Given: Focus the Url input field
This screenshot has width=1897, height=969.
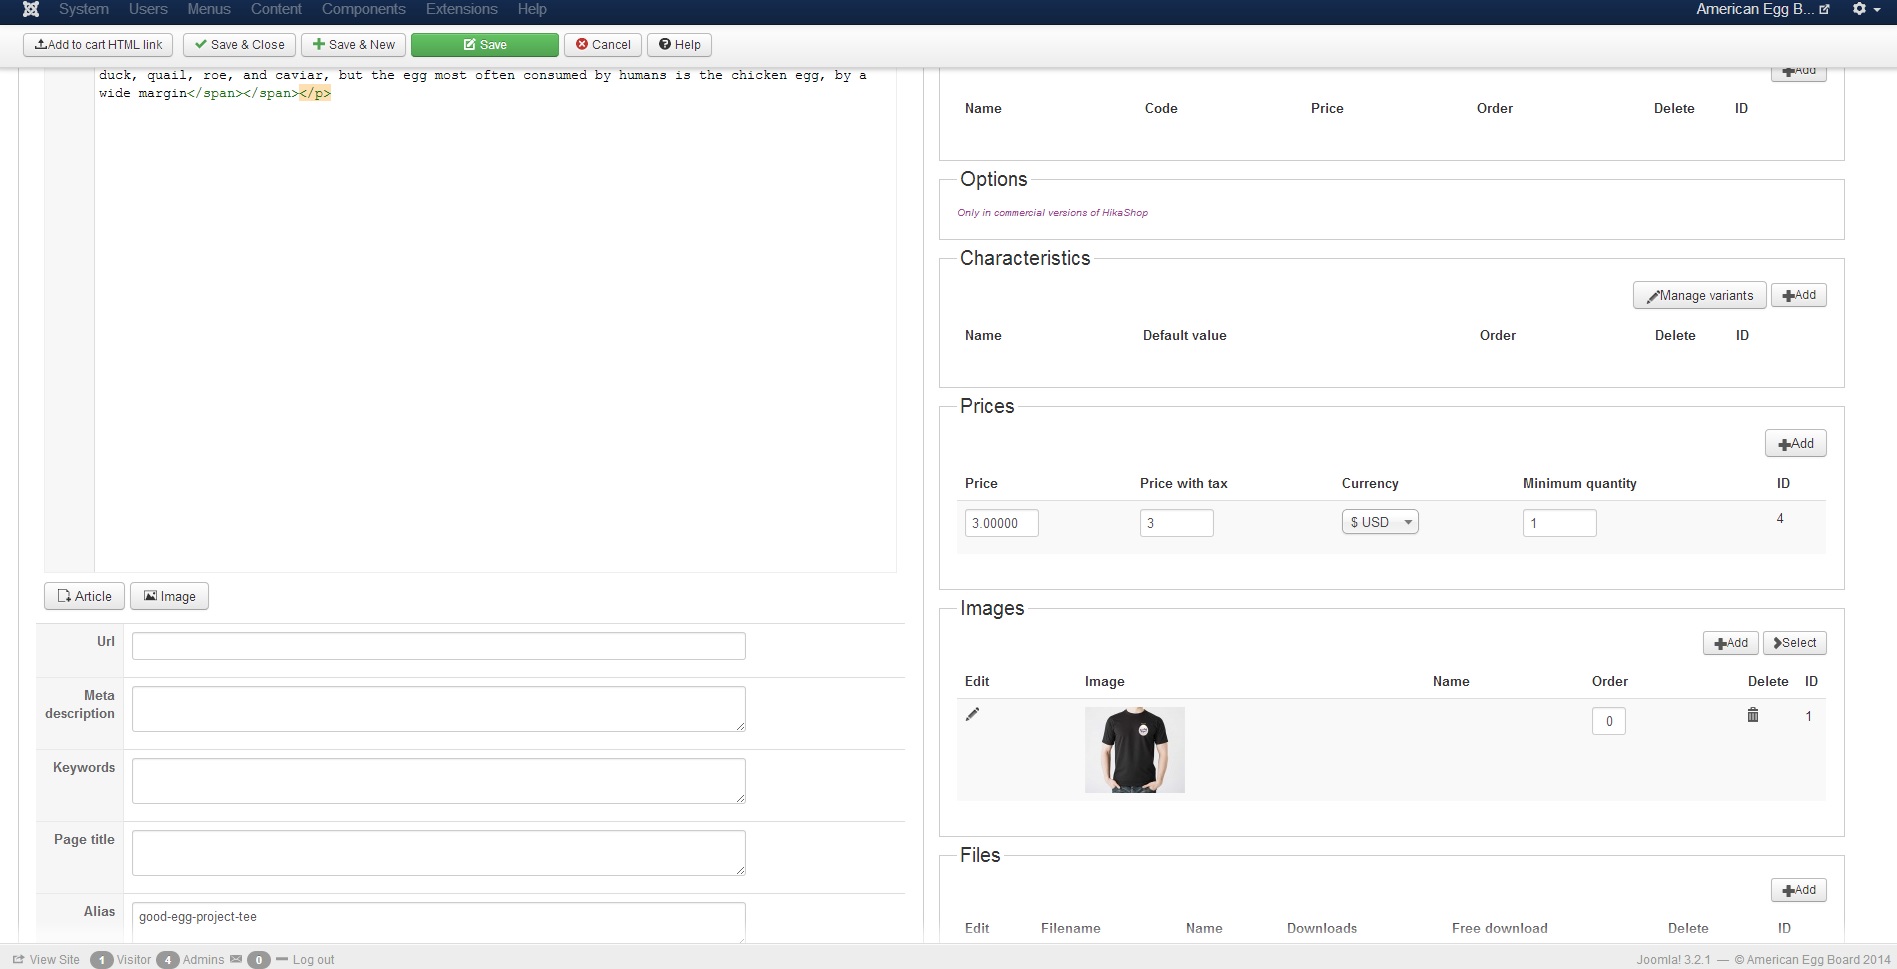Looking at the screenshot, I should [439, 646].
